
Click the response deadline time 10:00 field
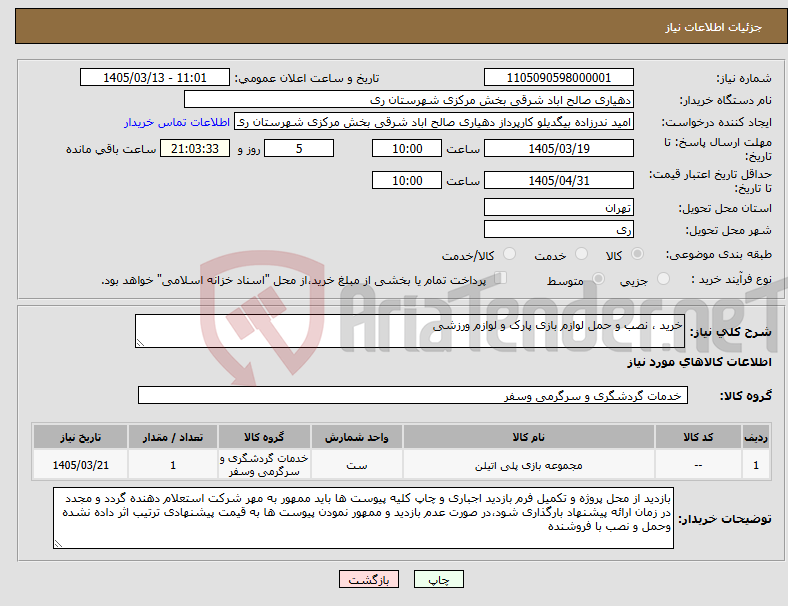pyautogui.click(x=407, y=148)
